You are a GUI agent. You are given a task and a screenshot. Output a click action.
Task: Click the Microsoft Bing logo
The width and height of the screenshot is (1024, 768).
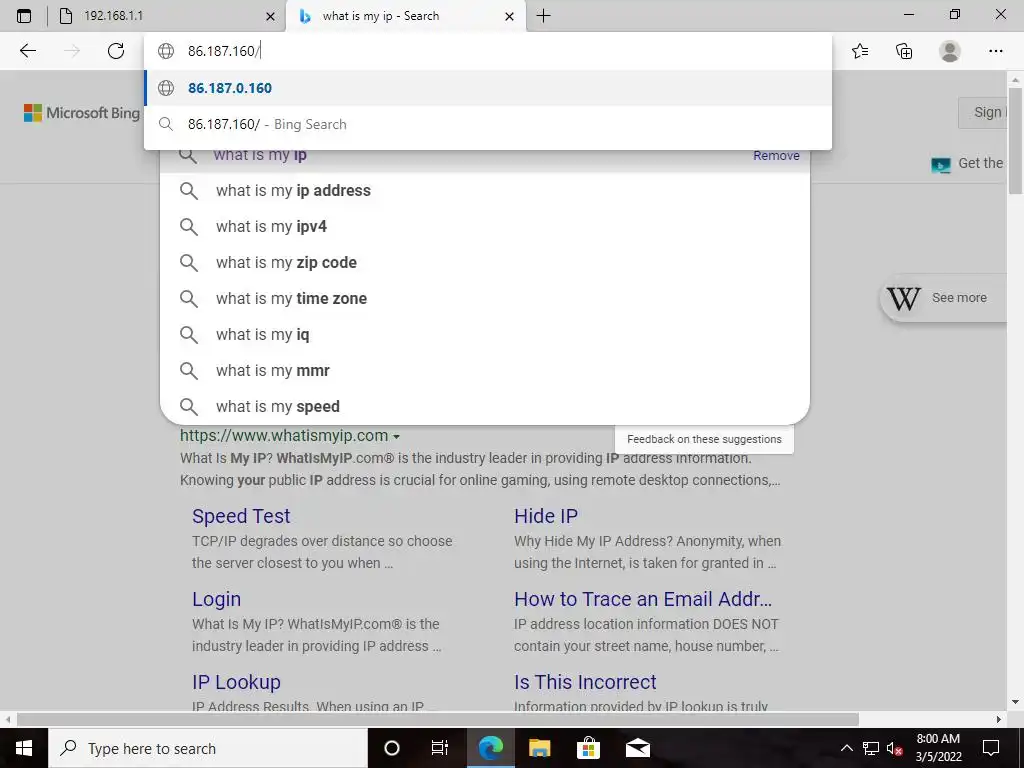[x=82, y=113]
